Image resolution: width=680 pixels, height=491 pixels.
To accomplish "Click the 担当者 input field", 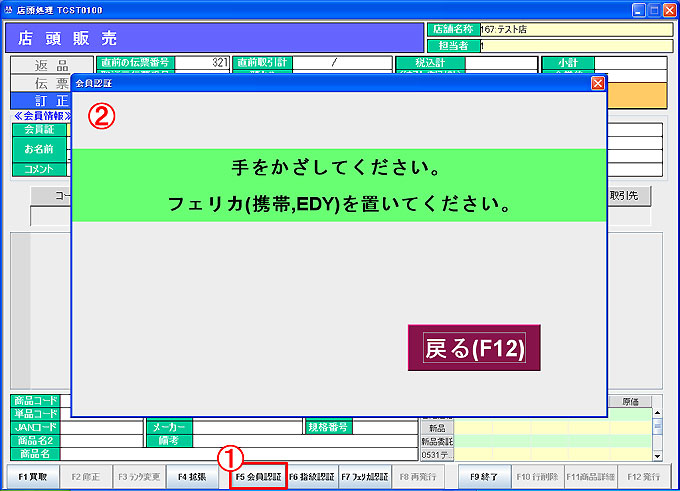I will click(x=576, y=46).
